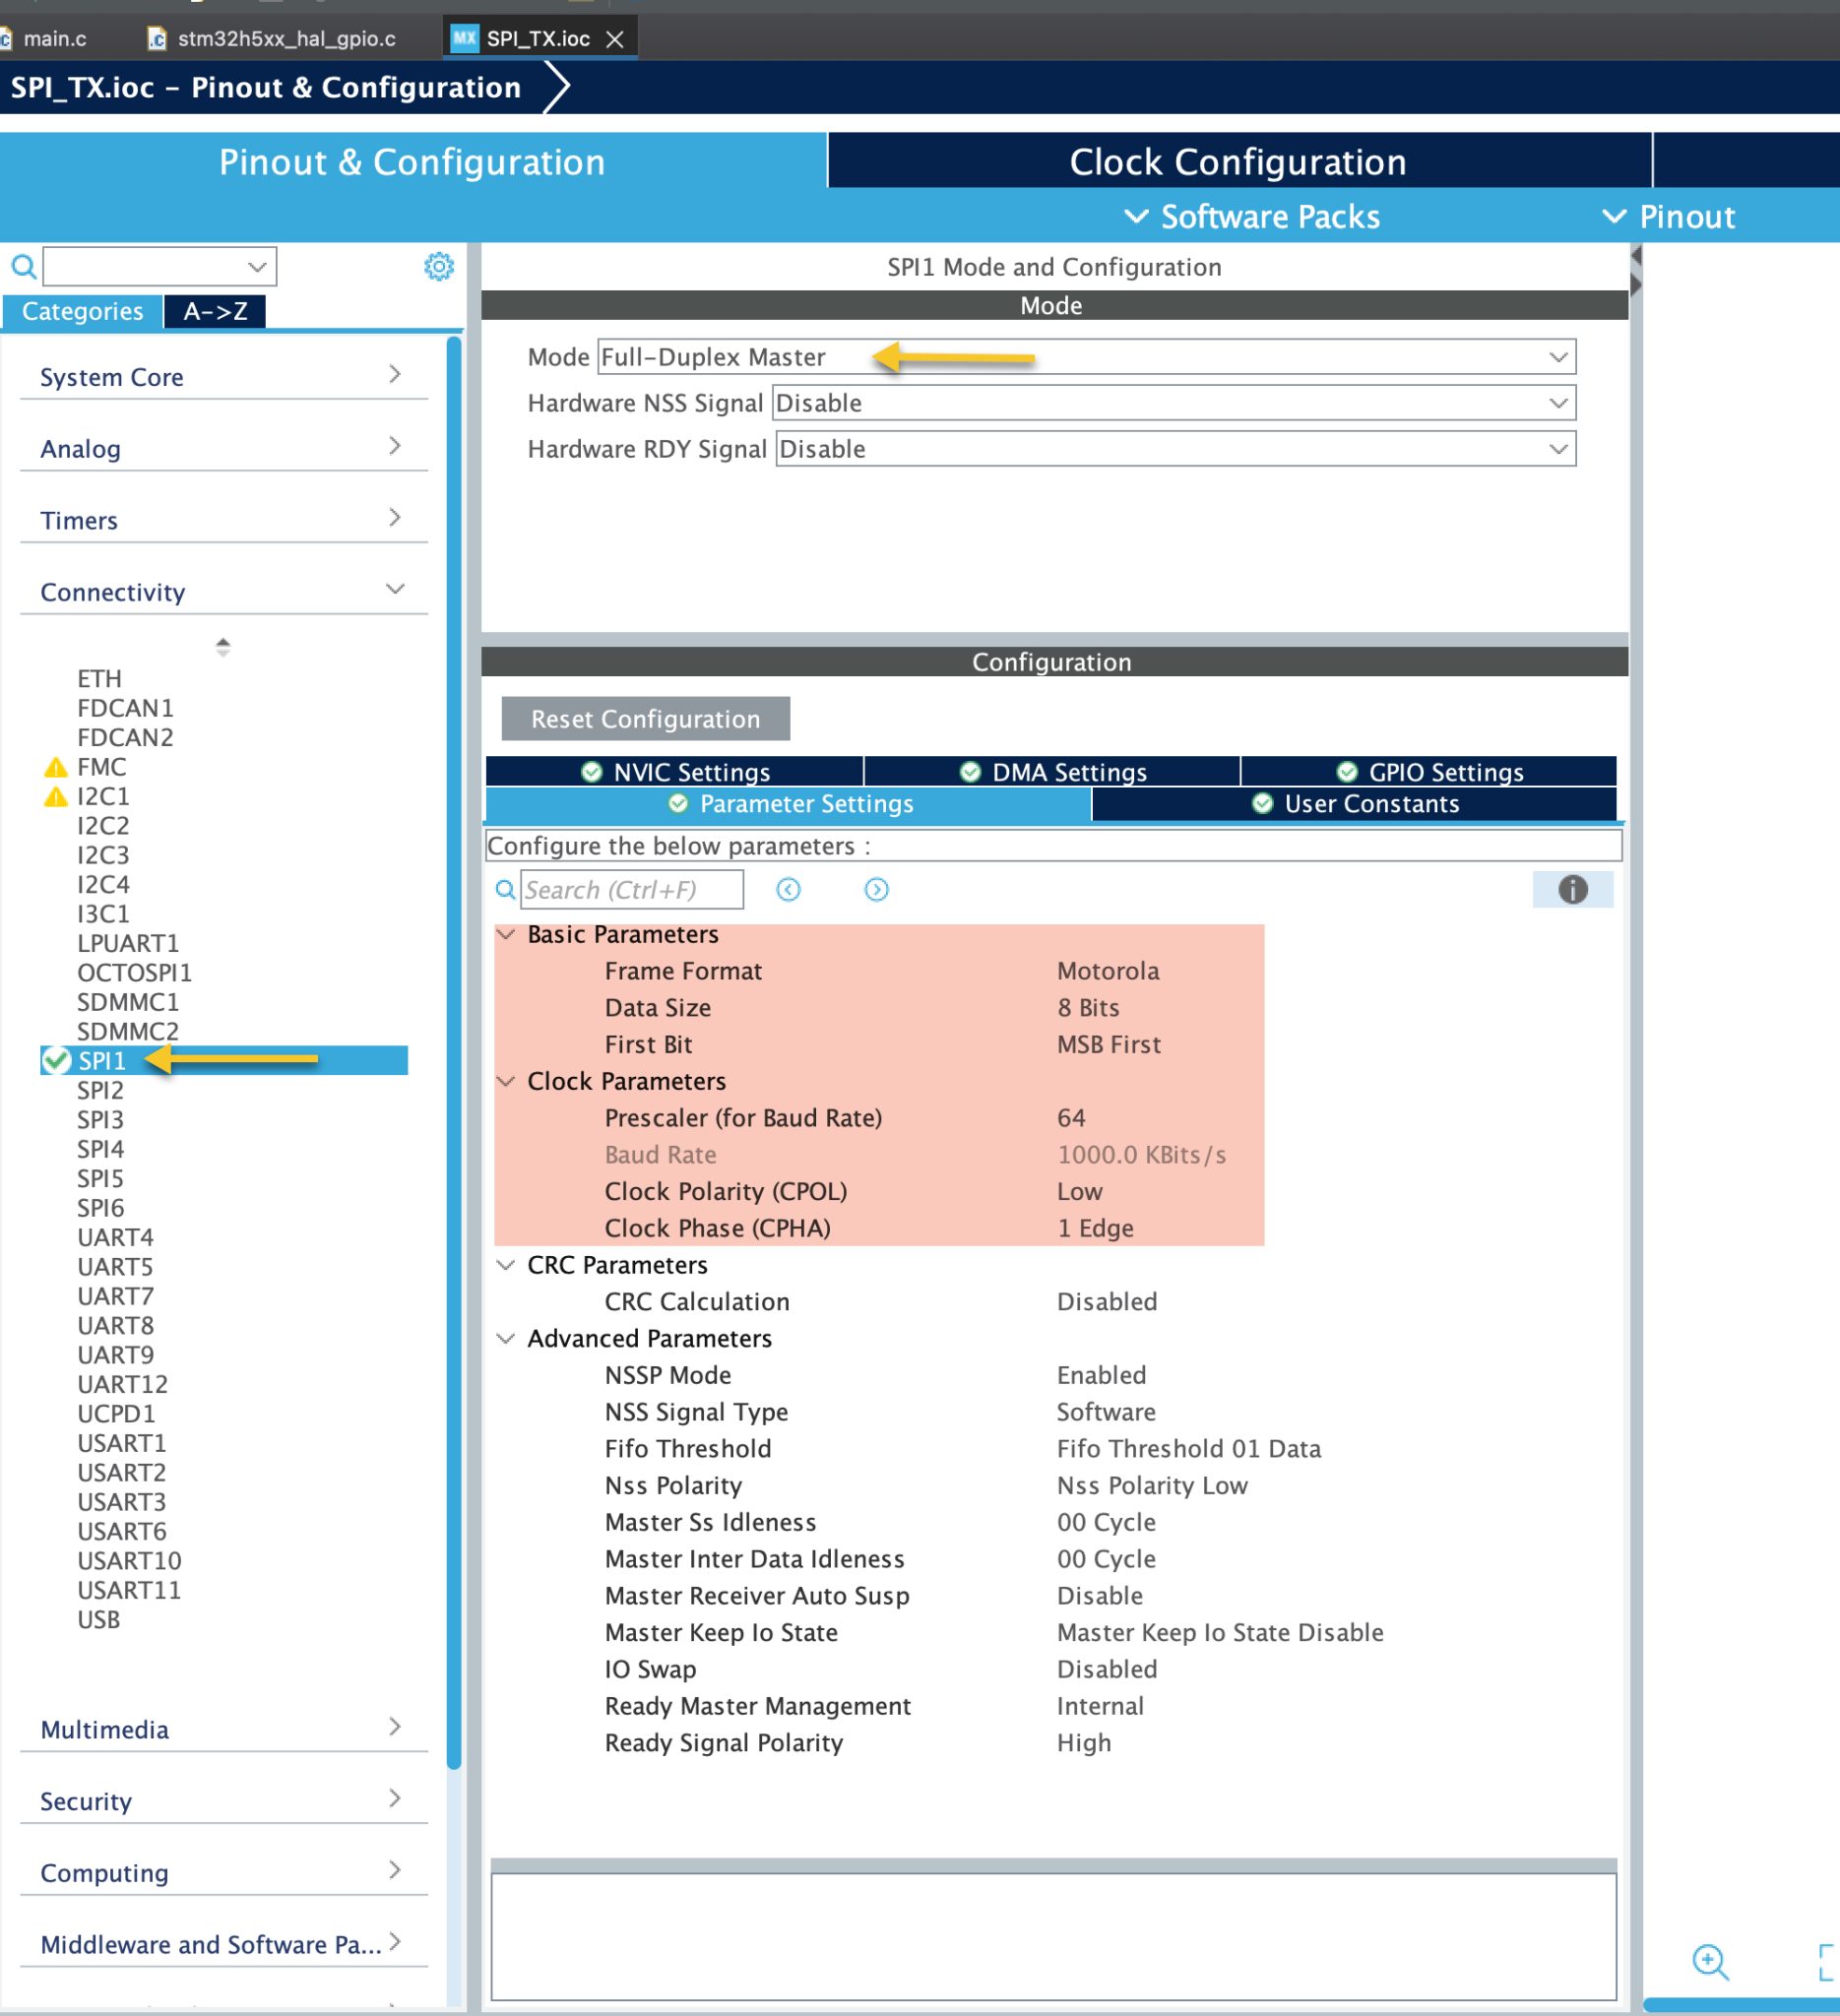The image size is (1840, 2016).
Task: Click the FMC warning triangle icon
Action: click(56, 767)
